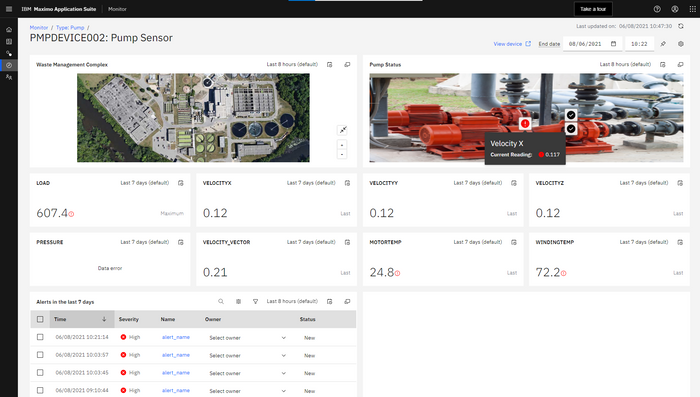
Task: Click the Monitor breadcrumb link
Action: click(39, 28)
